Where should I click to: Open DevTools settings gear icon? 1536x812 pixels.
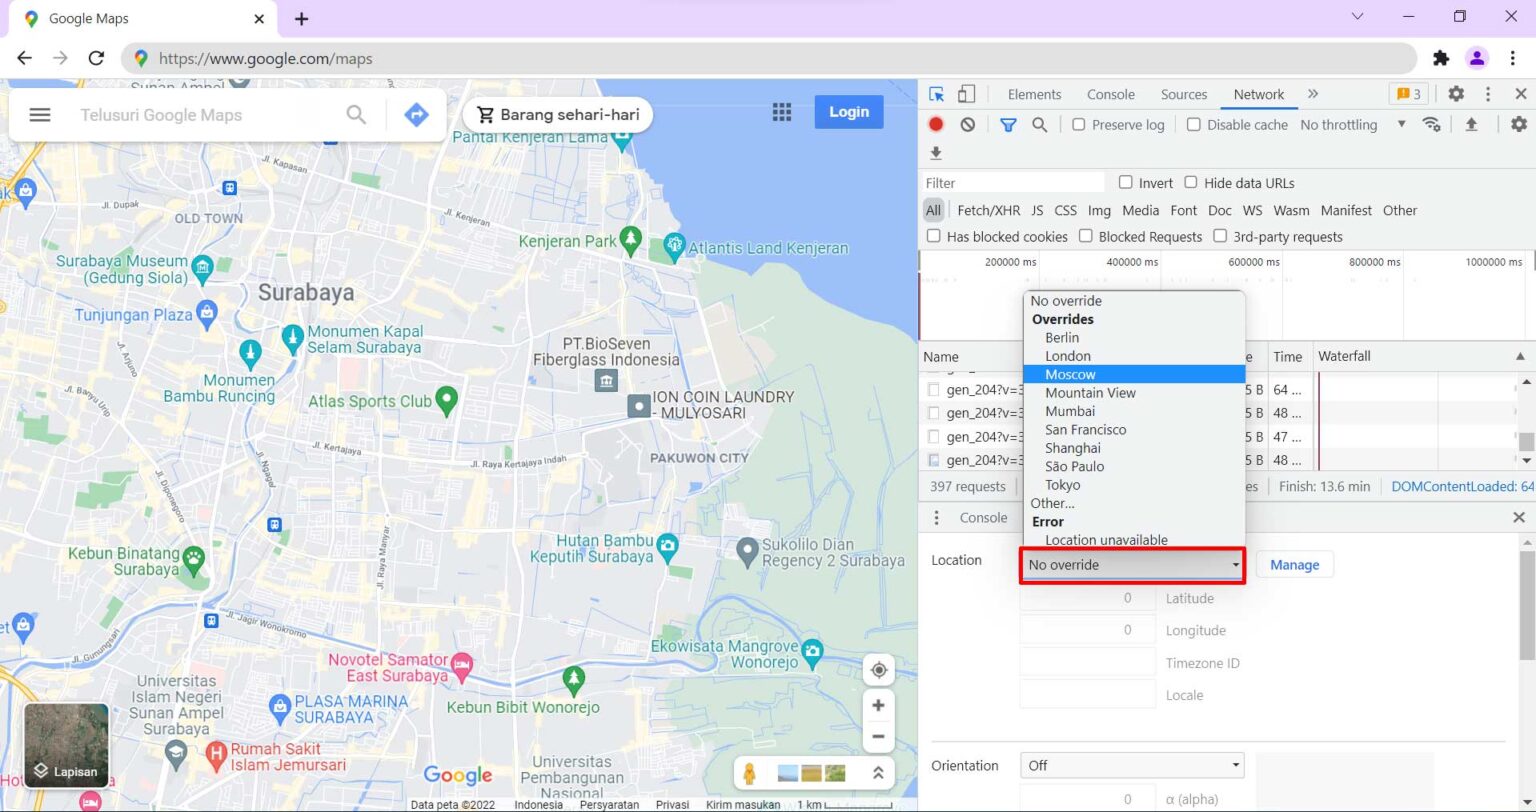pos(1456,94)
